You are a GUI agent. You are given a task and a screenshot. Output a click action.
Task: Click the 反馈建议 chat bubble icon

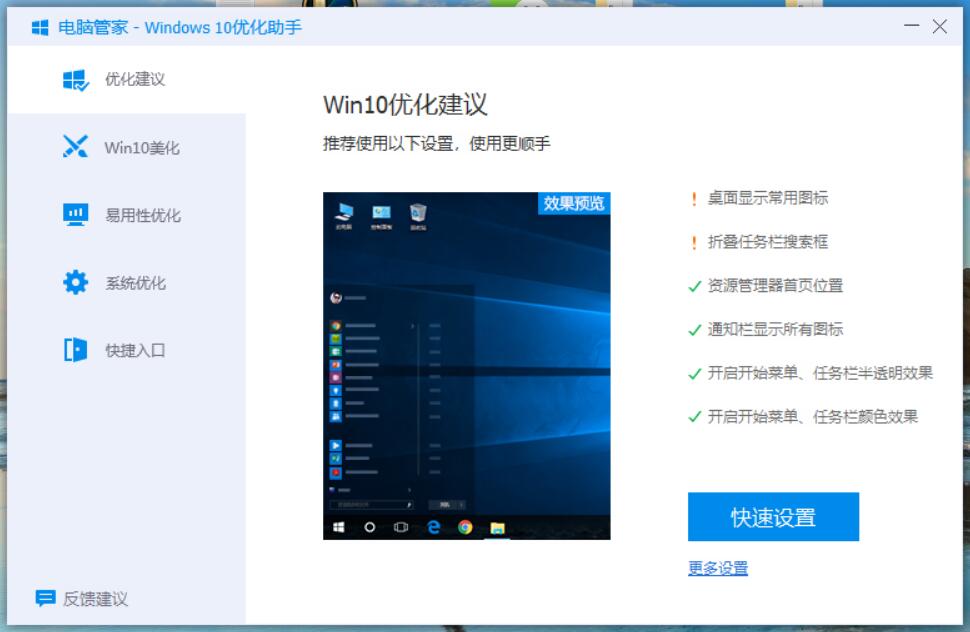(x=45, y=598)
